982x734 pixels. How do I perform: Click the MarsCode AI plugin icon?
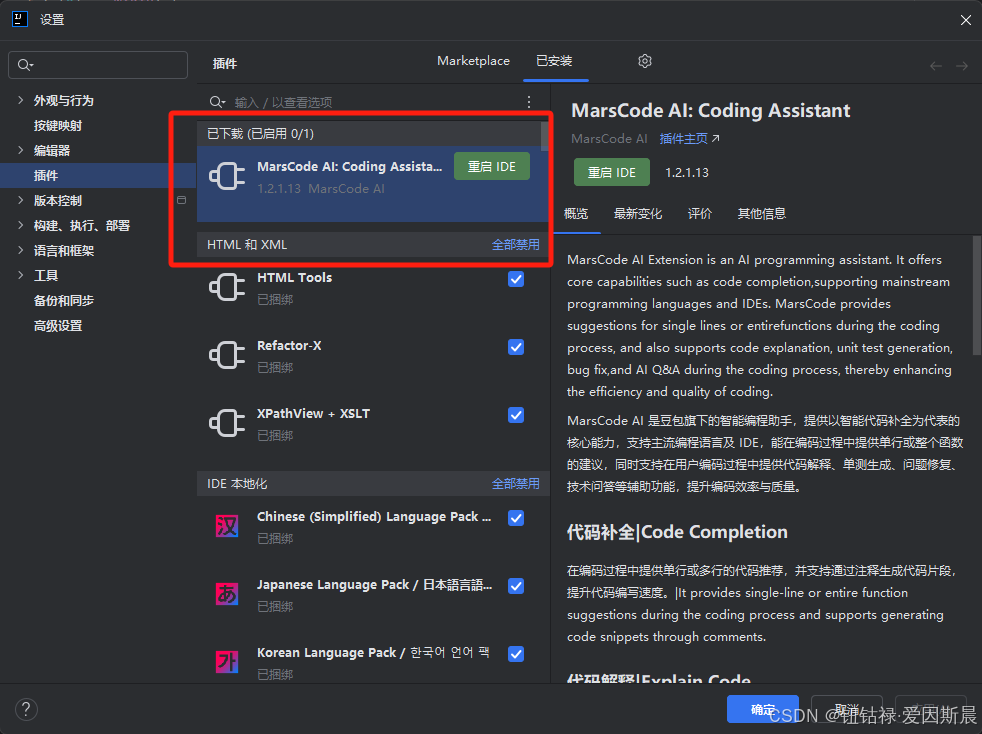pos(227,176)
